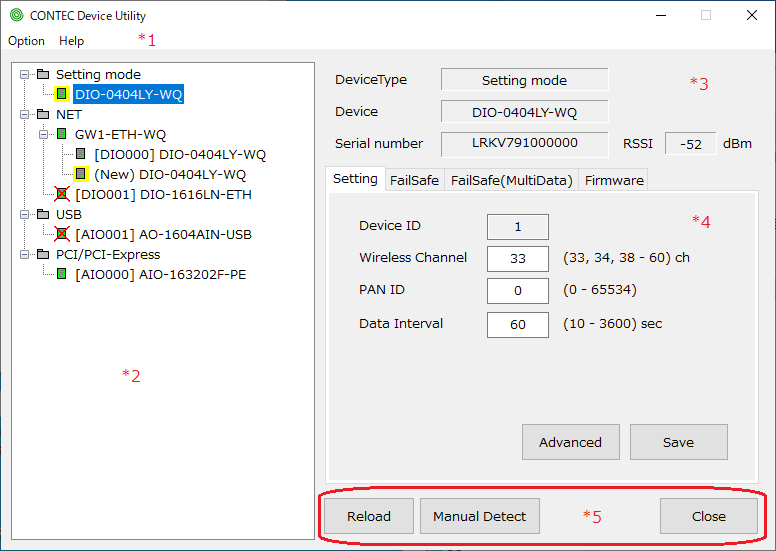Click the Advanced button
Viewport: 776px width, 551px height.
[571, 442]
